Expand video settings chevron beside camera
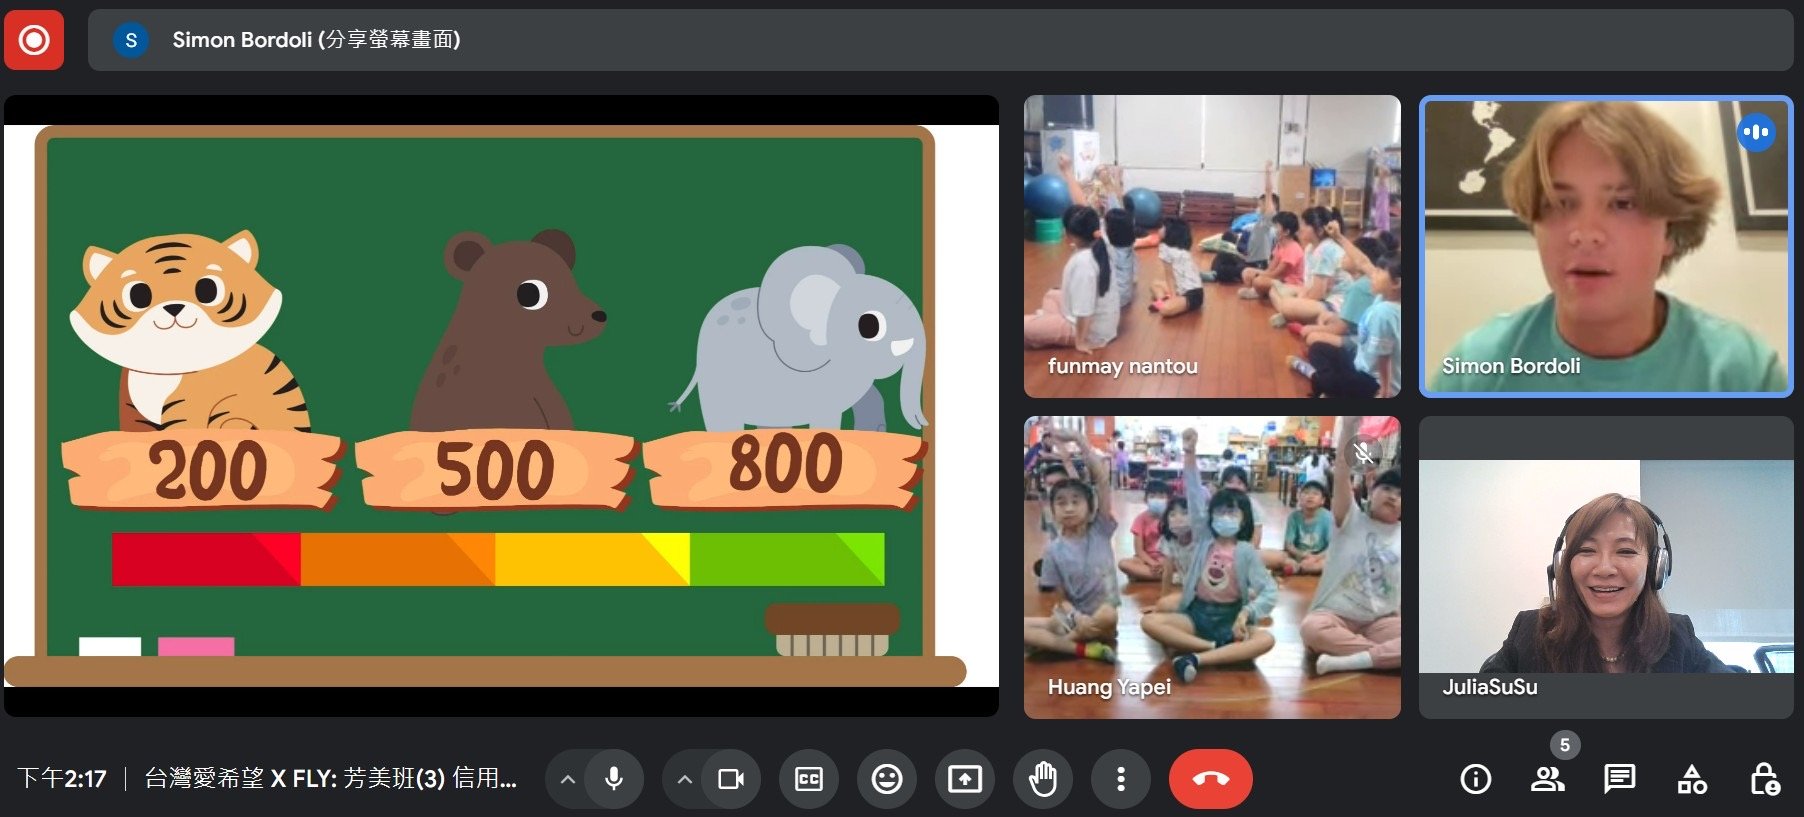The width and height of the screenshot is (1804, 817). click(685, 779)
